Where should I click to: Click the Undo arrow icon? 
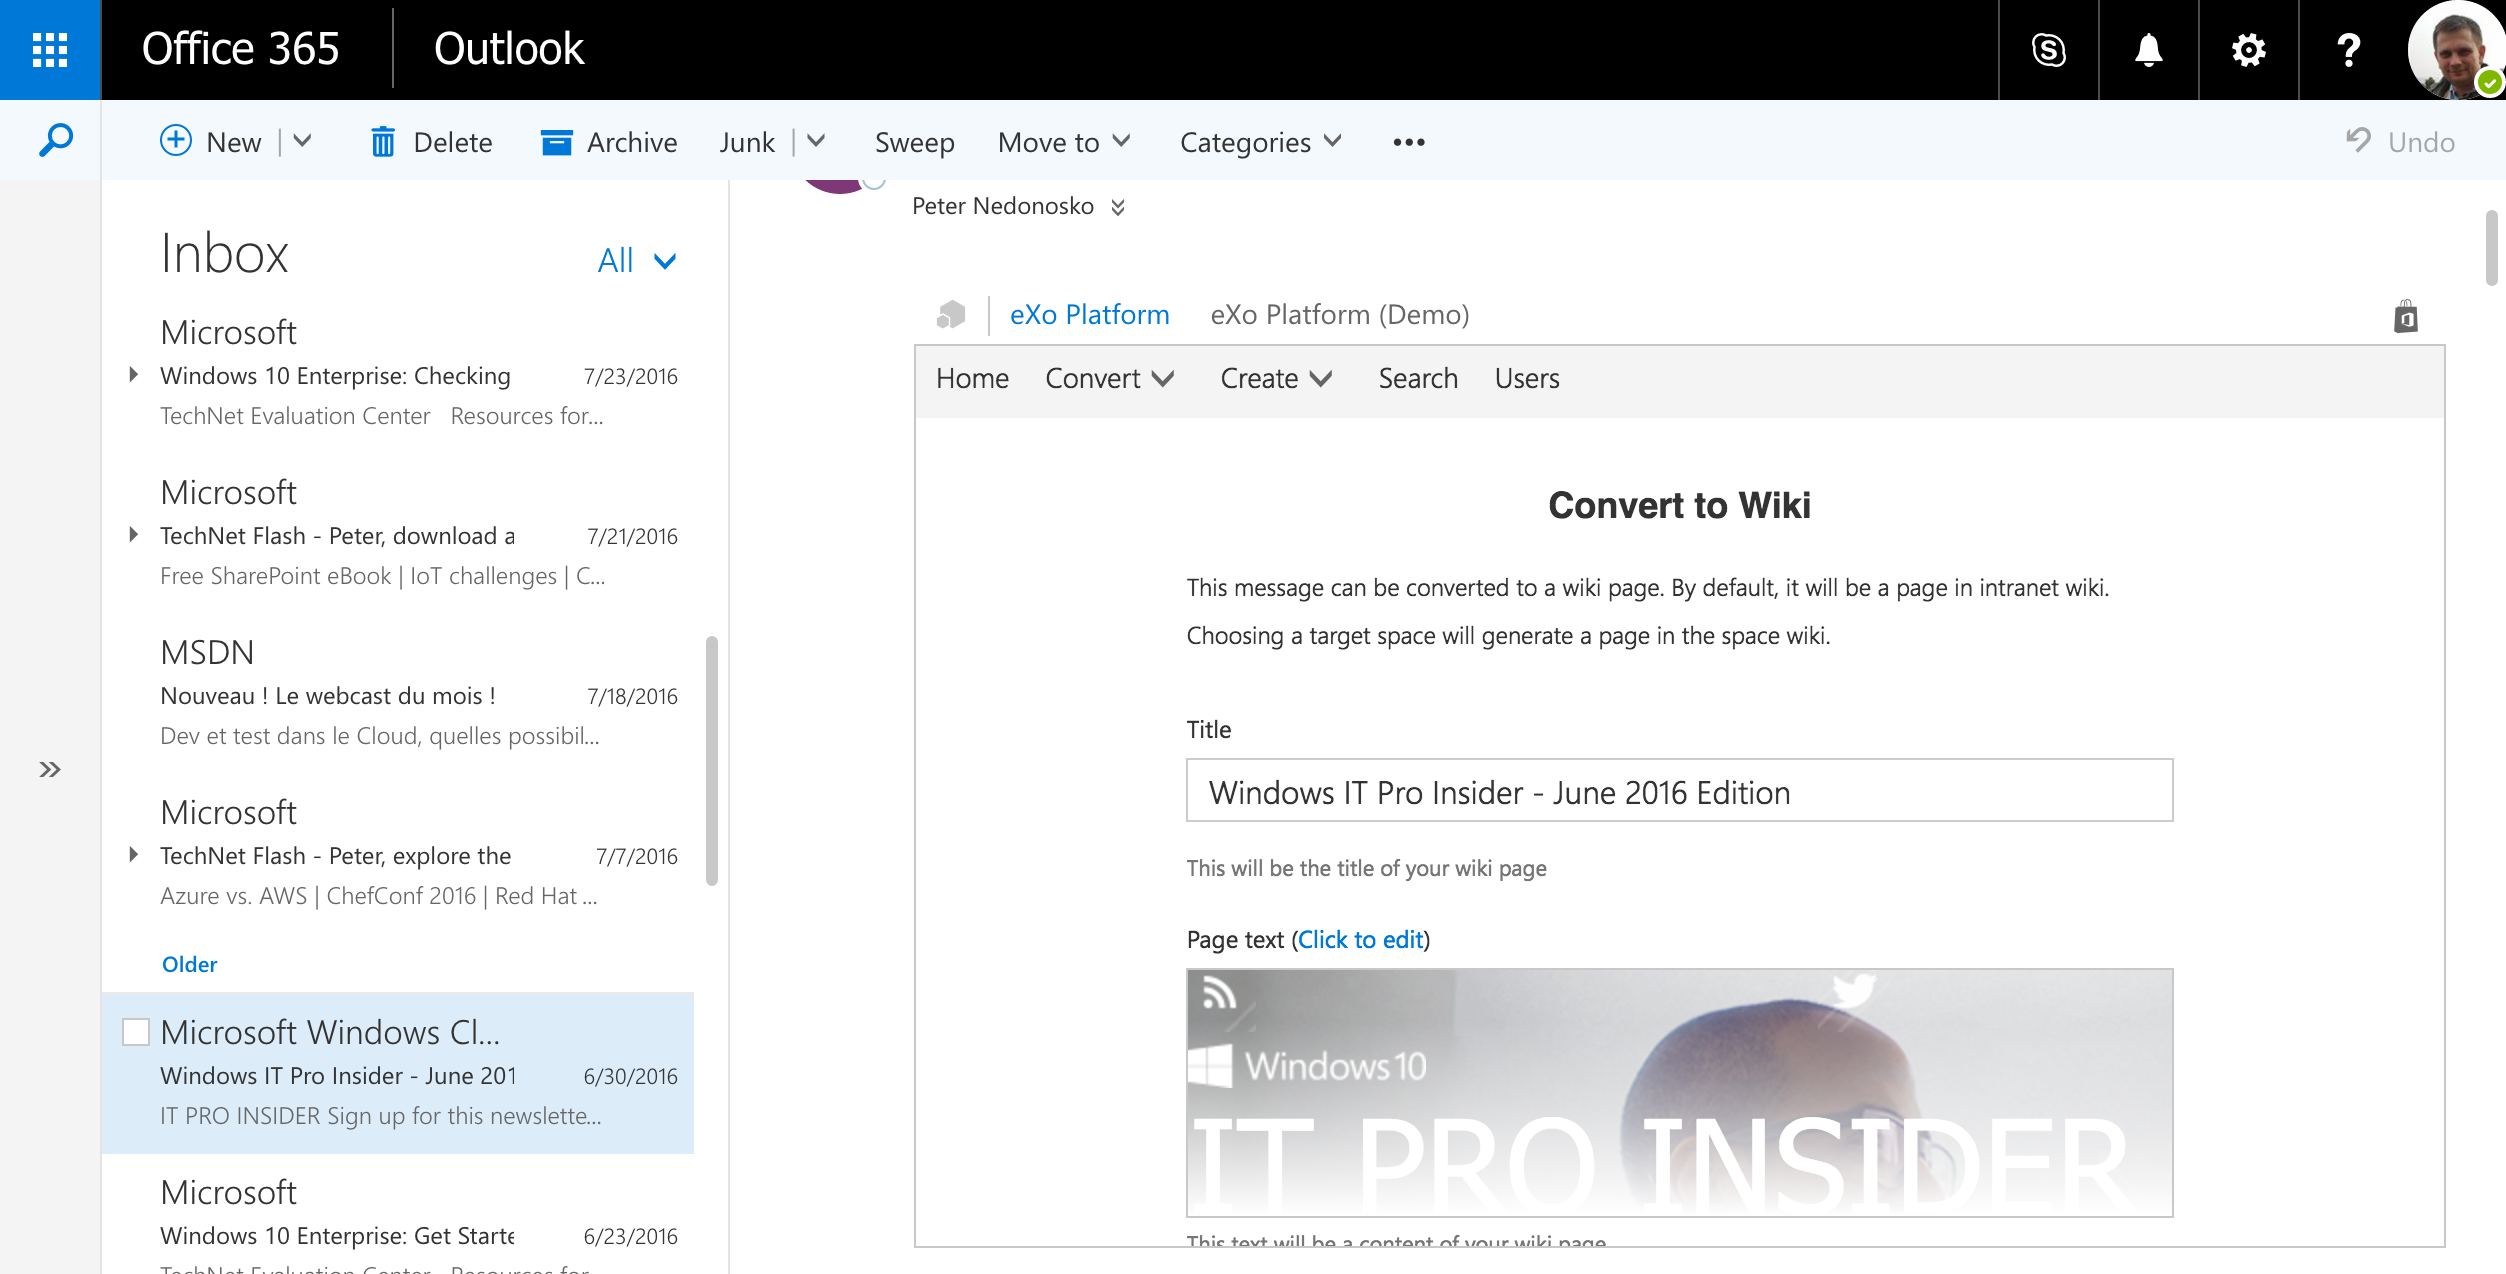[2358, 140]
